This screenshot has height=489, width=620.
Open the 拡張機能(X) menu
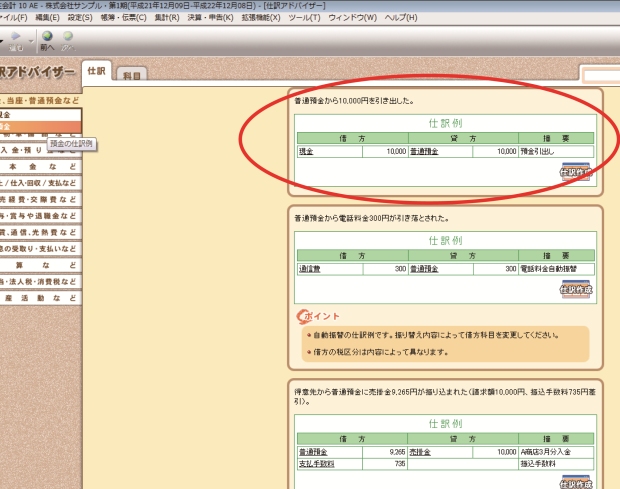(x=261, y=18)
